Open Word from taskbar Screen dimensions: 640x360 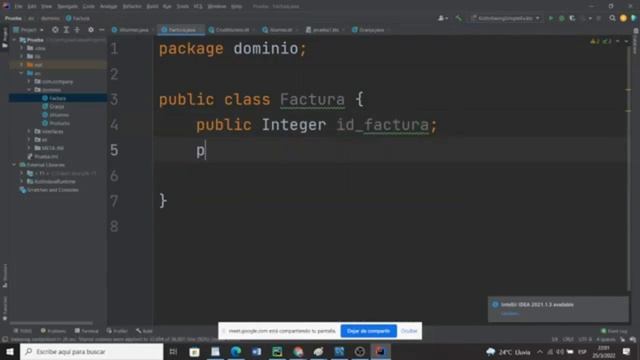pos(256,351)
